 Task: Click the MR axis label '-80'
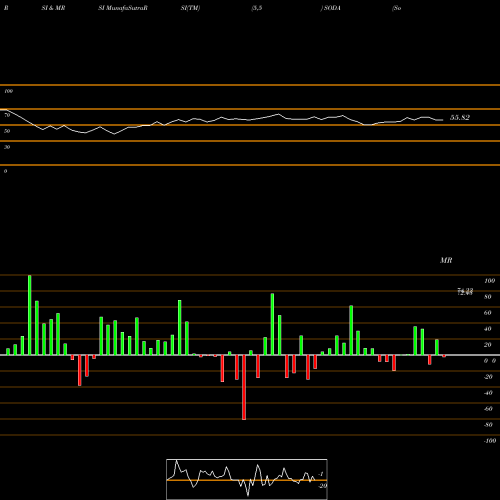[488, 425]
